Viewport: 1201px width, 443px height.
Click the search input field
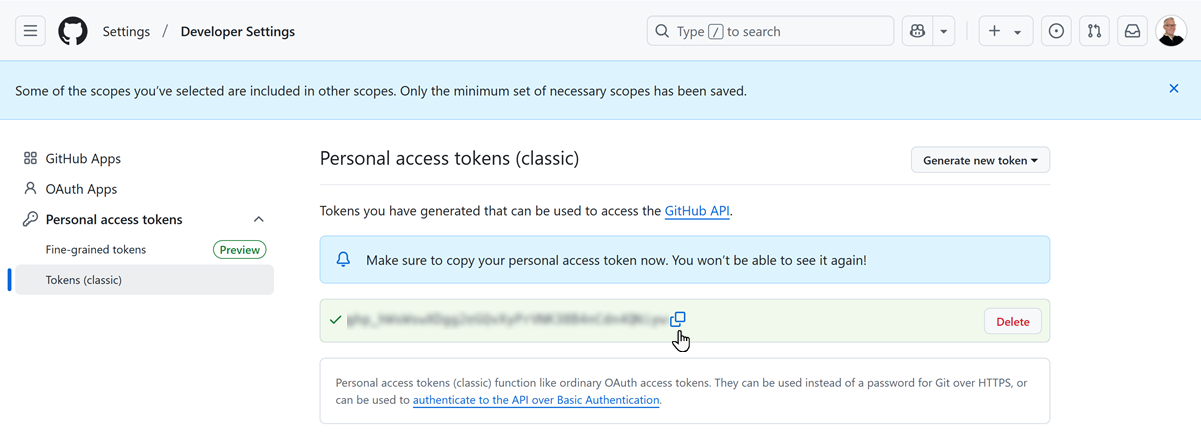(770, 31)
